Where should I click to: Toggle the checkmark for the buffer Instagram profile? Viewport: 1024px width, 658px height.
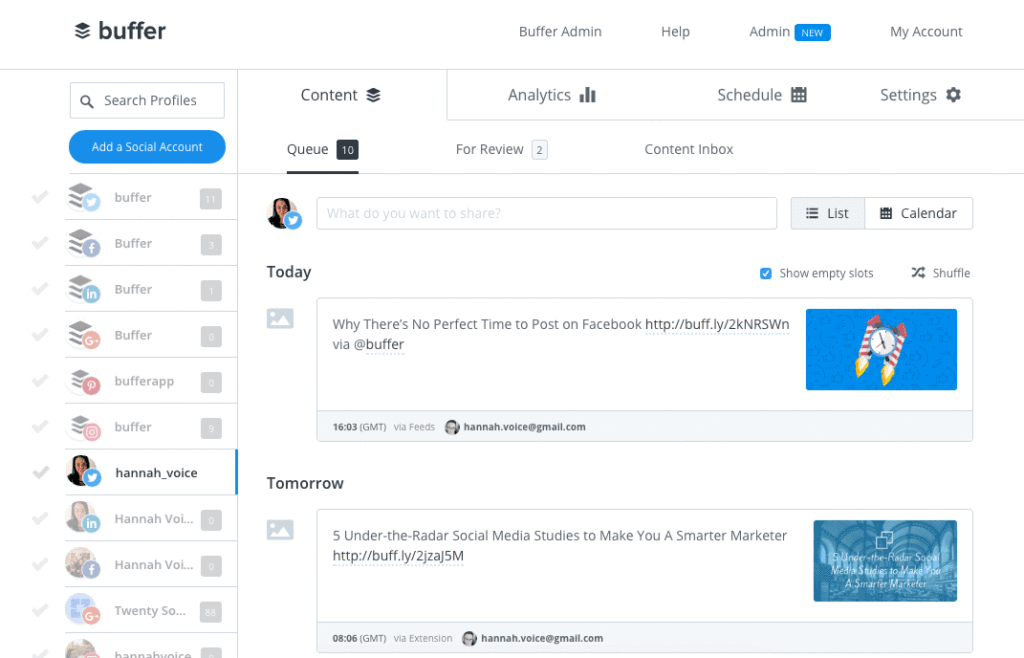click(40, 426)
